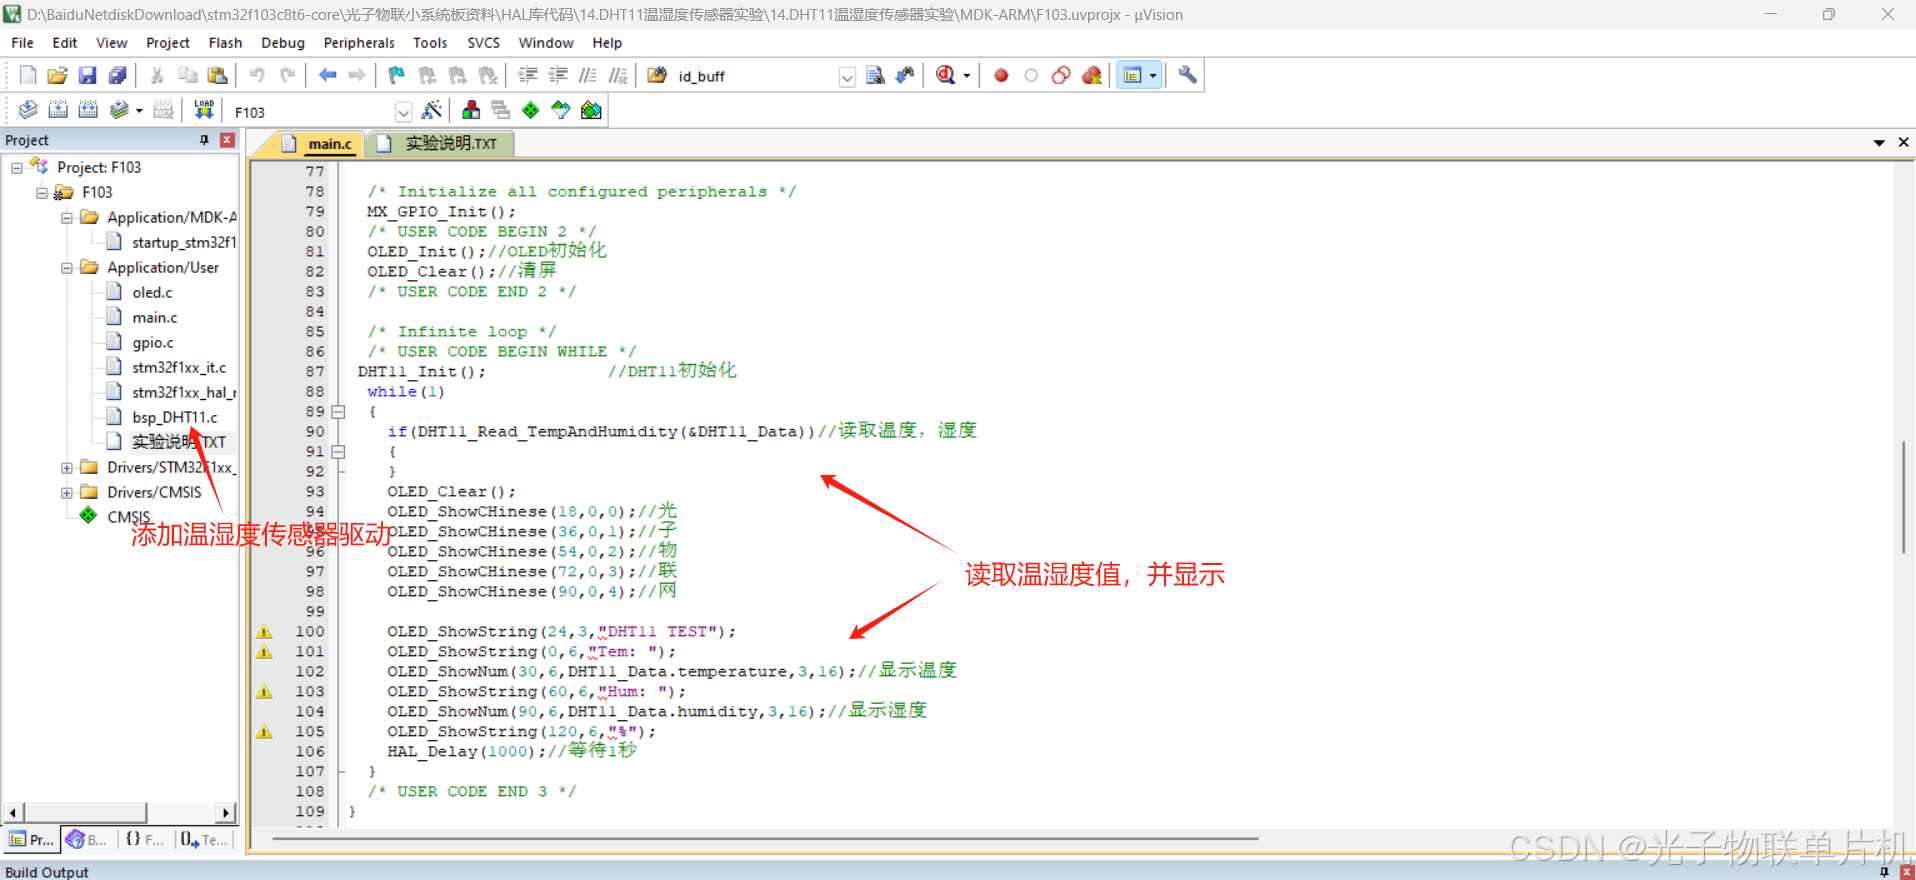Open the id_buff search combo dropdown
Screen dimensions: 1916x880
coord(847,76)
